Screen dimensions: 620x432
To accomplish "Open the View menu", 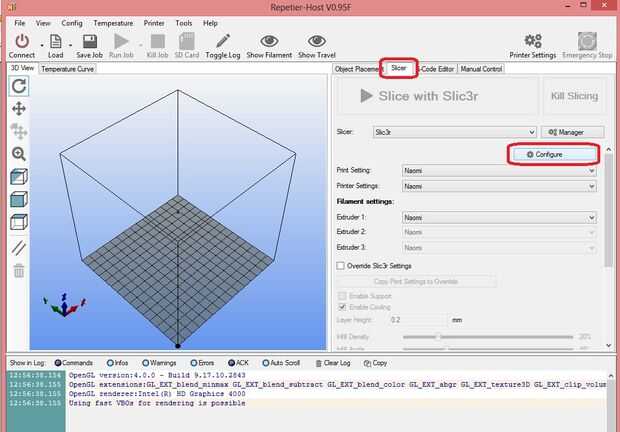I will pyautogui.click(x=43, y=23).
